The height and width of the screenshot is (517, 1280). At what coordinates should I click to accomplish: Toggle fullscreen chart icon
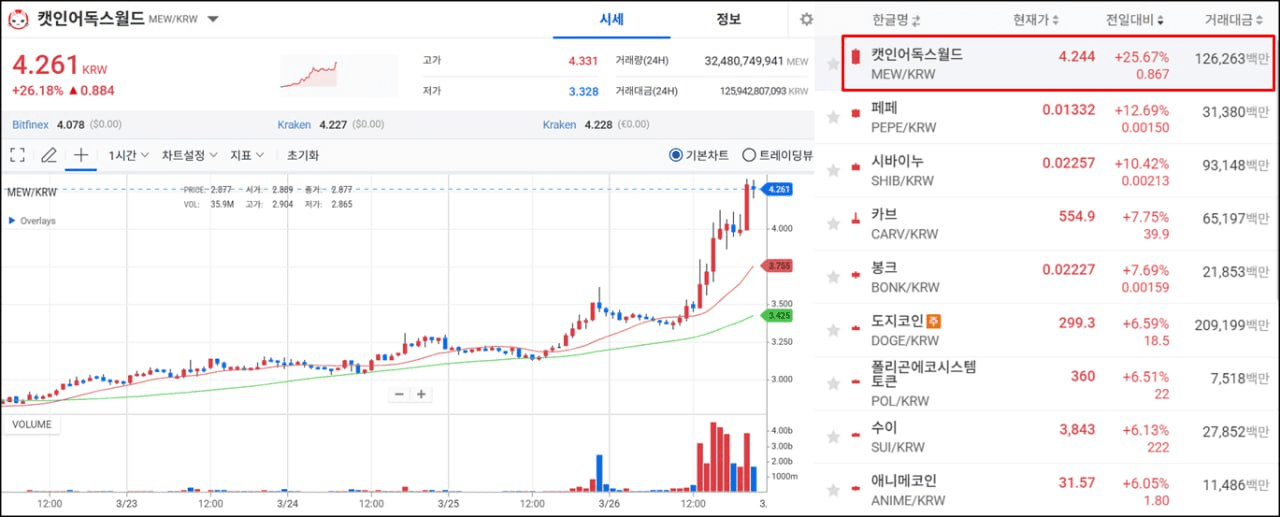click(x=17, y=155)
